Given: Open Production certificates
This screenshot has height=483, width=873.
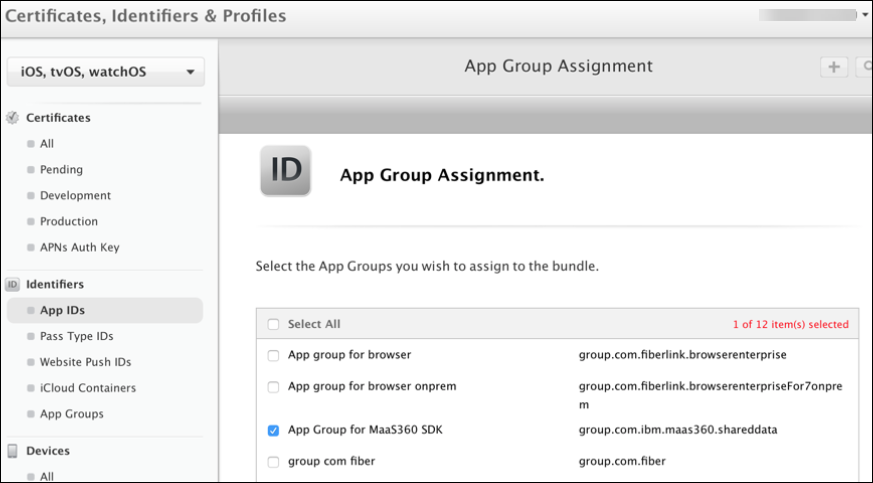Looking at the screenshot, I should [68, 221].
